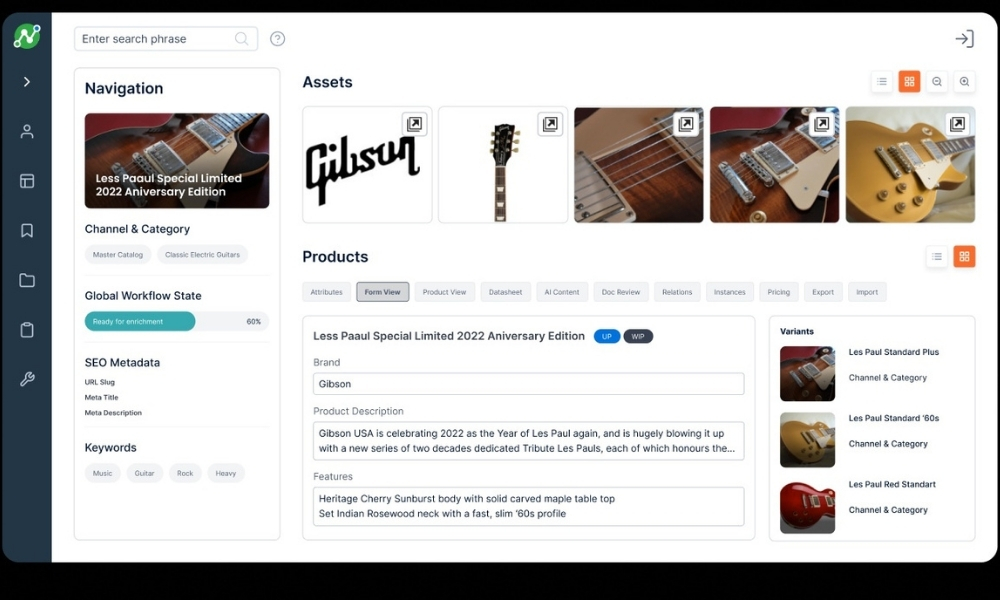Switch Assets to grid view
Viewport: 1000px width, 600px height.
click(909, 82)
